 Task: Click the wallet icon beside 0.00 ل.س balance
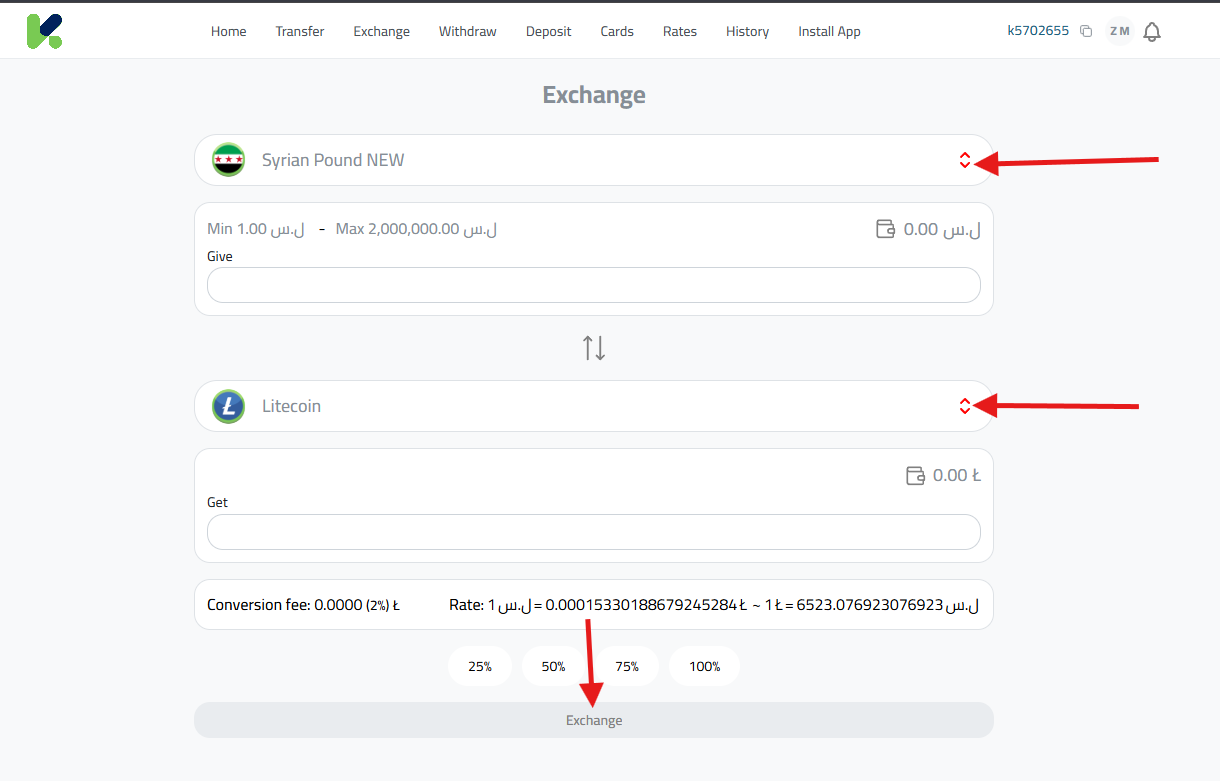tap(885, 228)
